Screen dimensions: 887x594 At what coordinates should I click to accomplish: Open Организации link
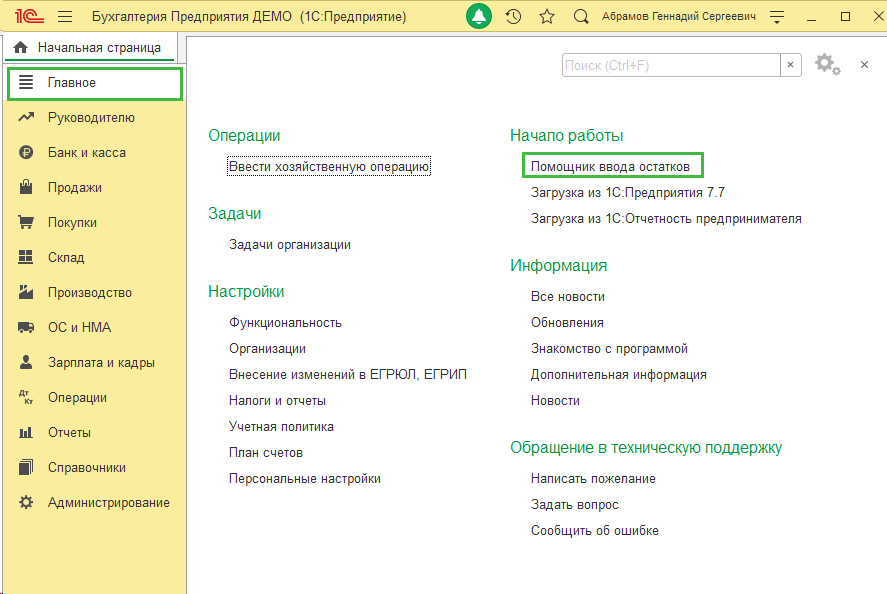[267, 349]
